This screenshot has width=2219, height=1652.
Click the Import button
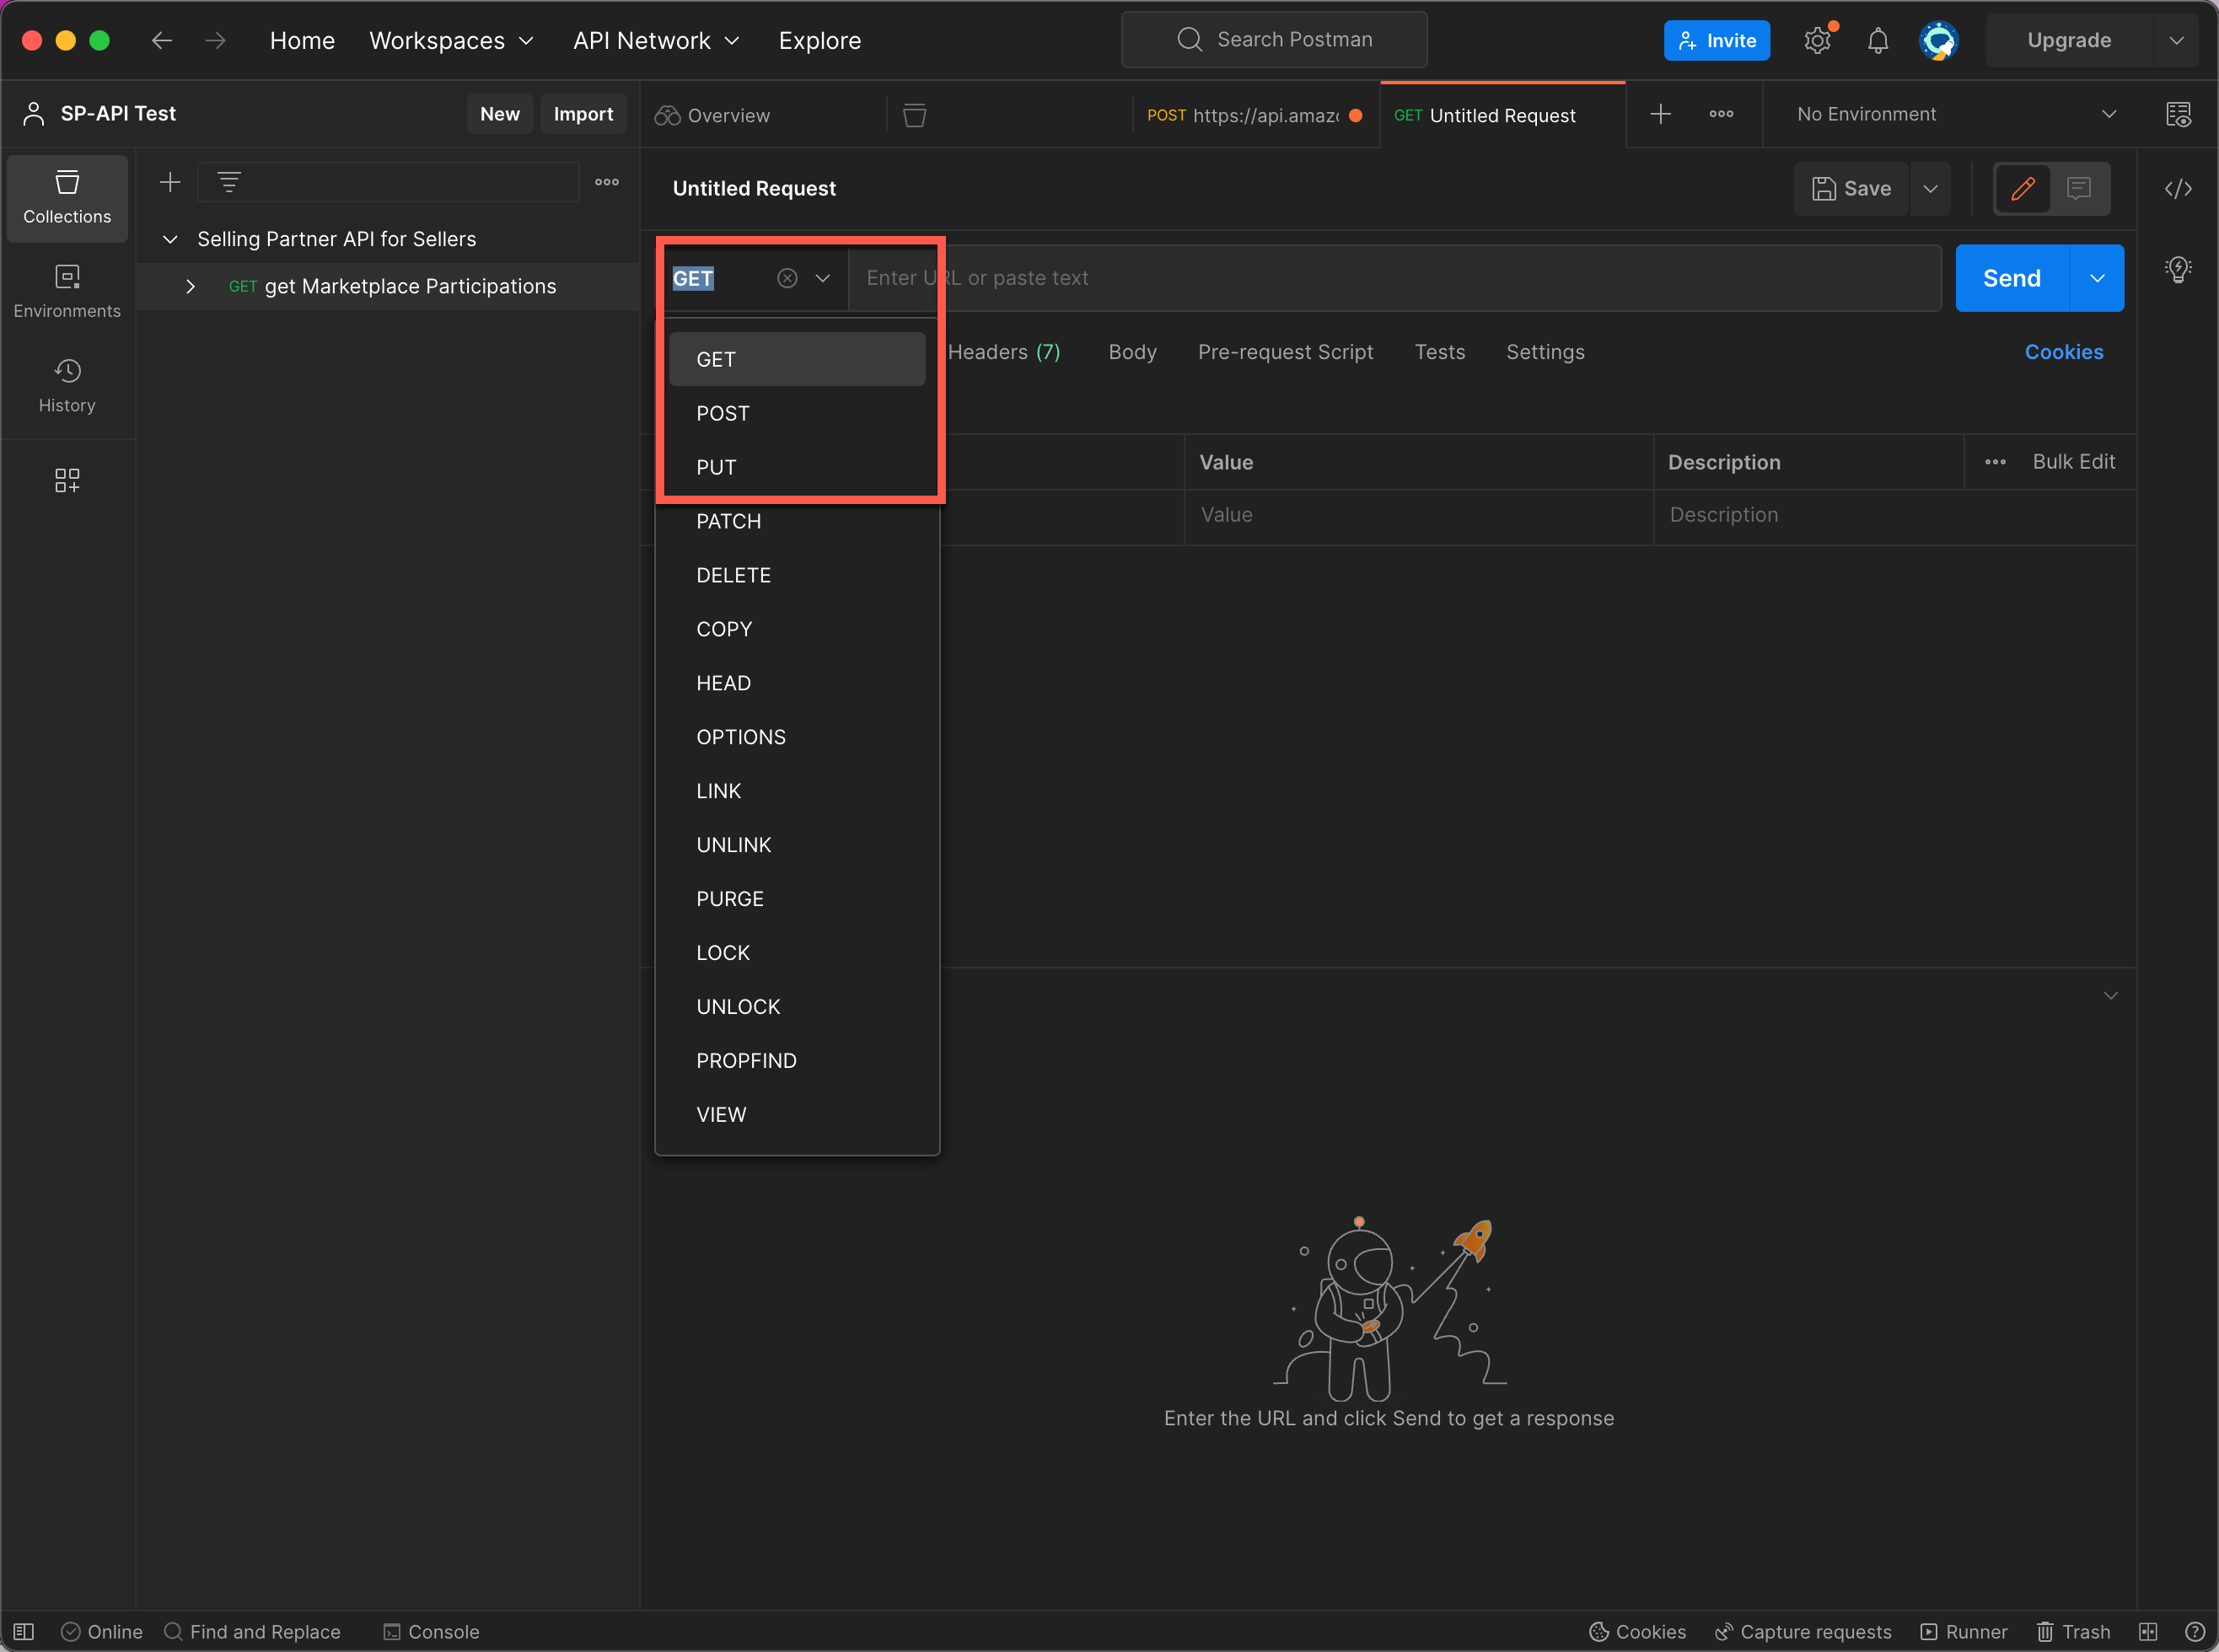pyautogui.click(x=583, y=115)
